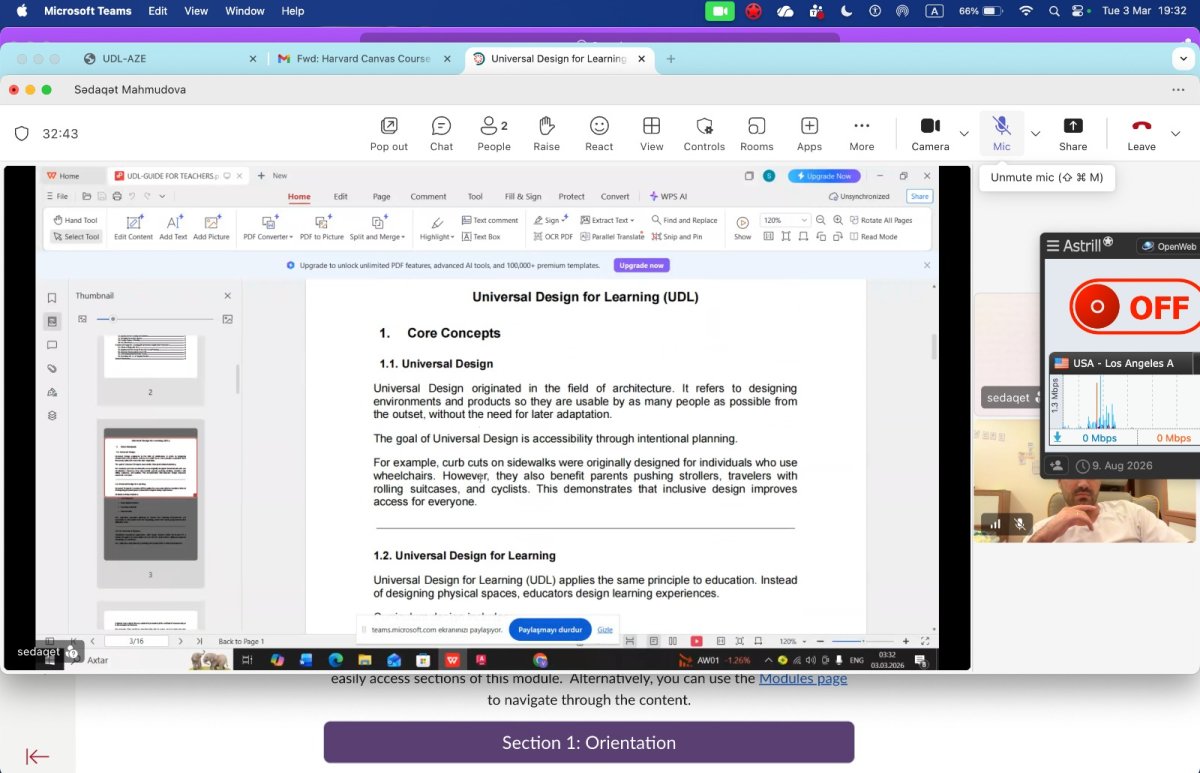Open the WPS AI tab

click(668, 196)
